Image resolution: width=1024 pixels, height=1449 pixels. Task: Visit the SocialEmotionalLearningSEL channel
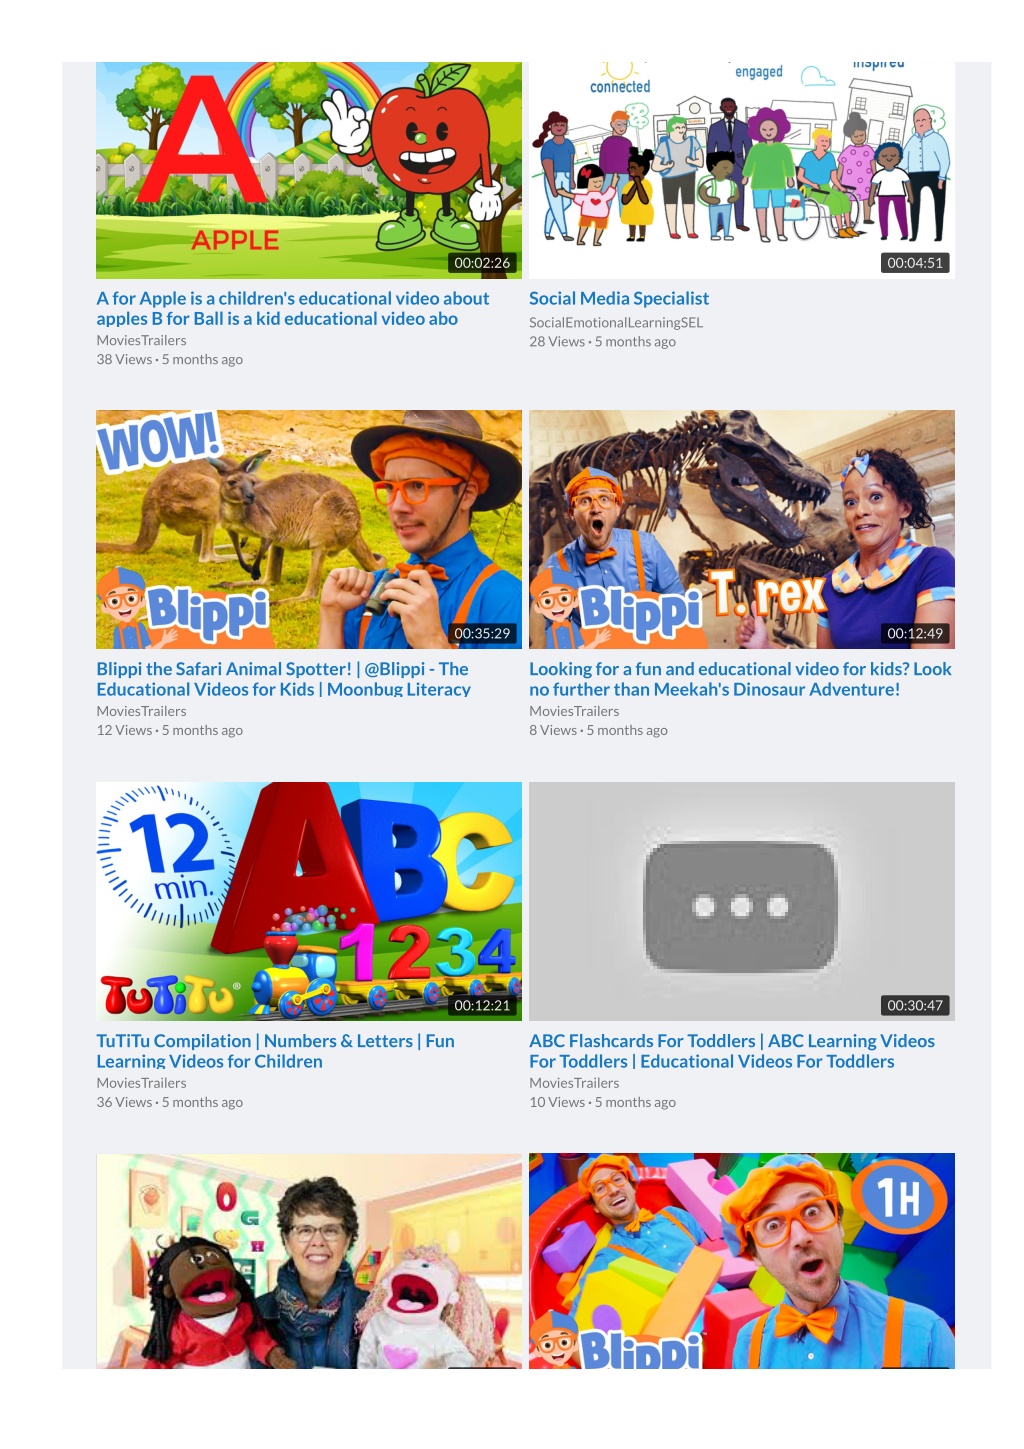point(616,322)
